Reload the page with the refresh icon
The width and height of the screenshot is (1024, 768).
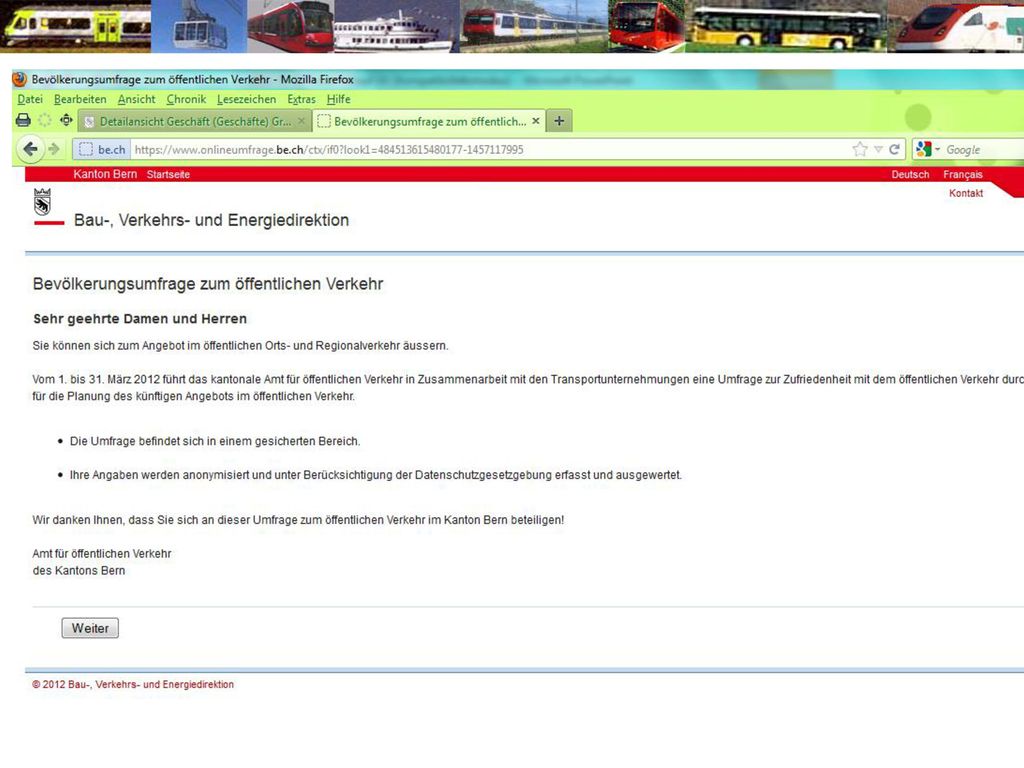pyautogui.click(x=894, y=150)
